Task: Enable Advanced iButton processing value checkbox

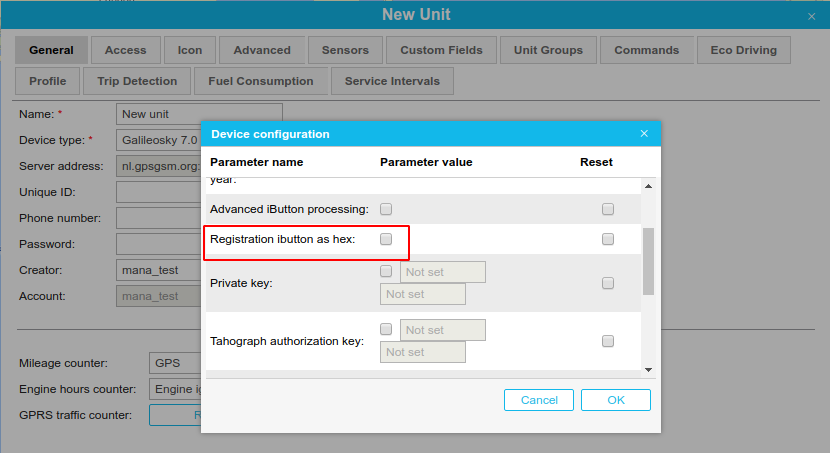Action: (386, 209)
